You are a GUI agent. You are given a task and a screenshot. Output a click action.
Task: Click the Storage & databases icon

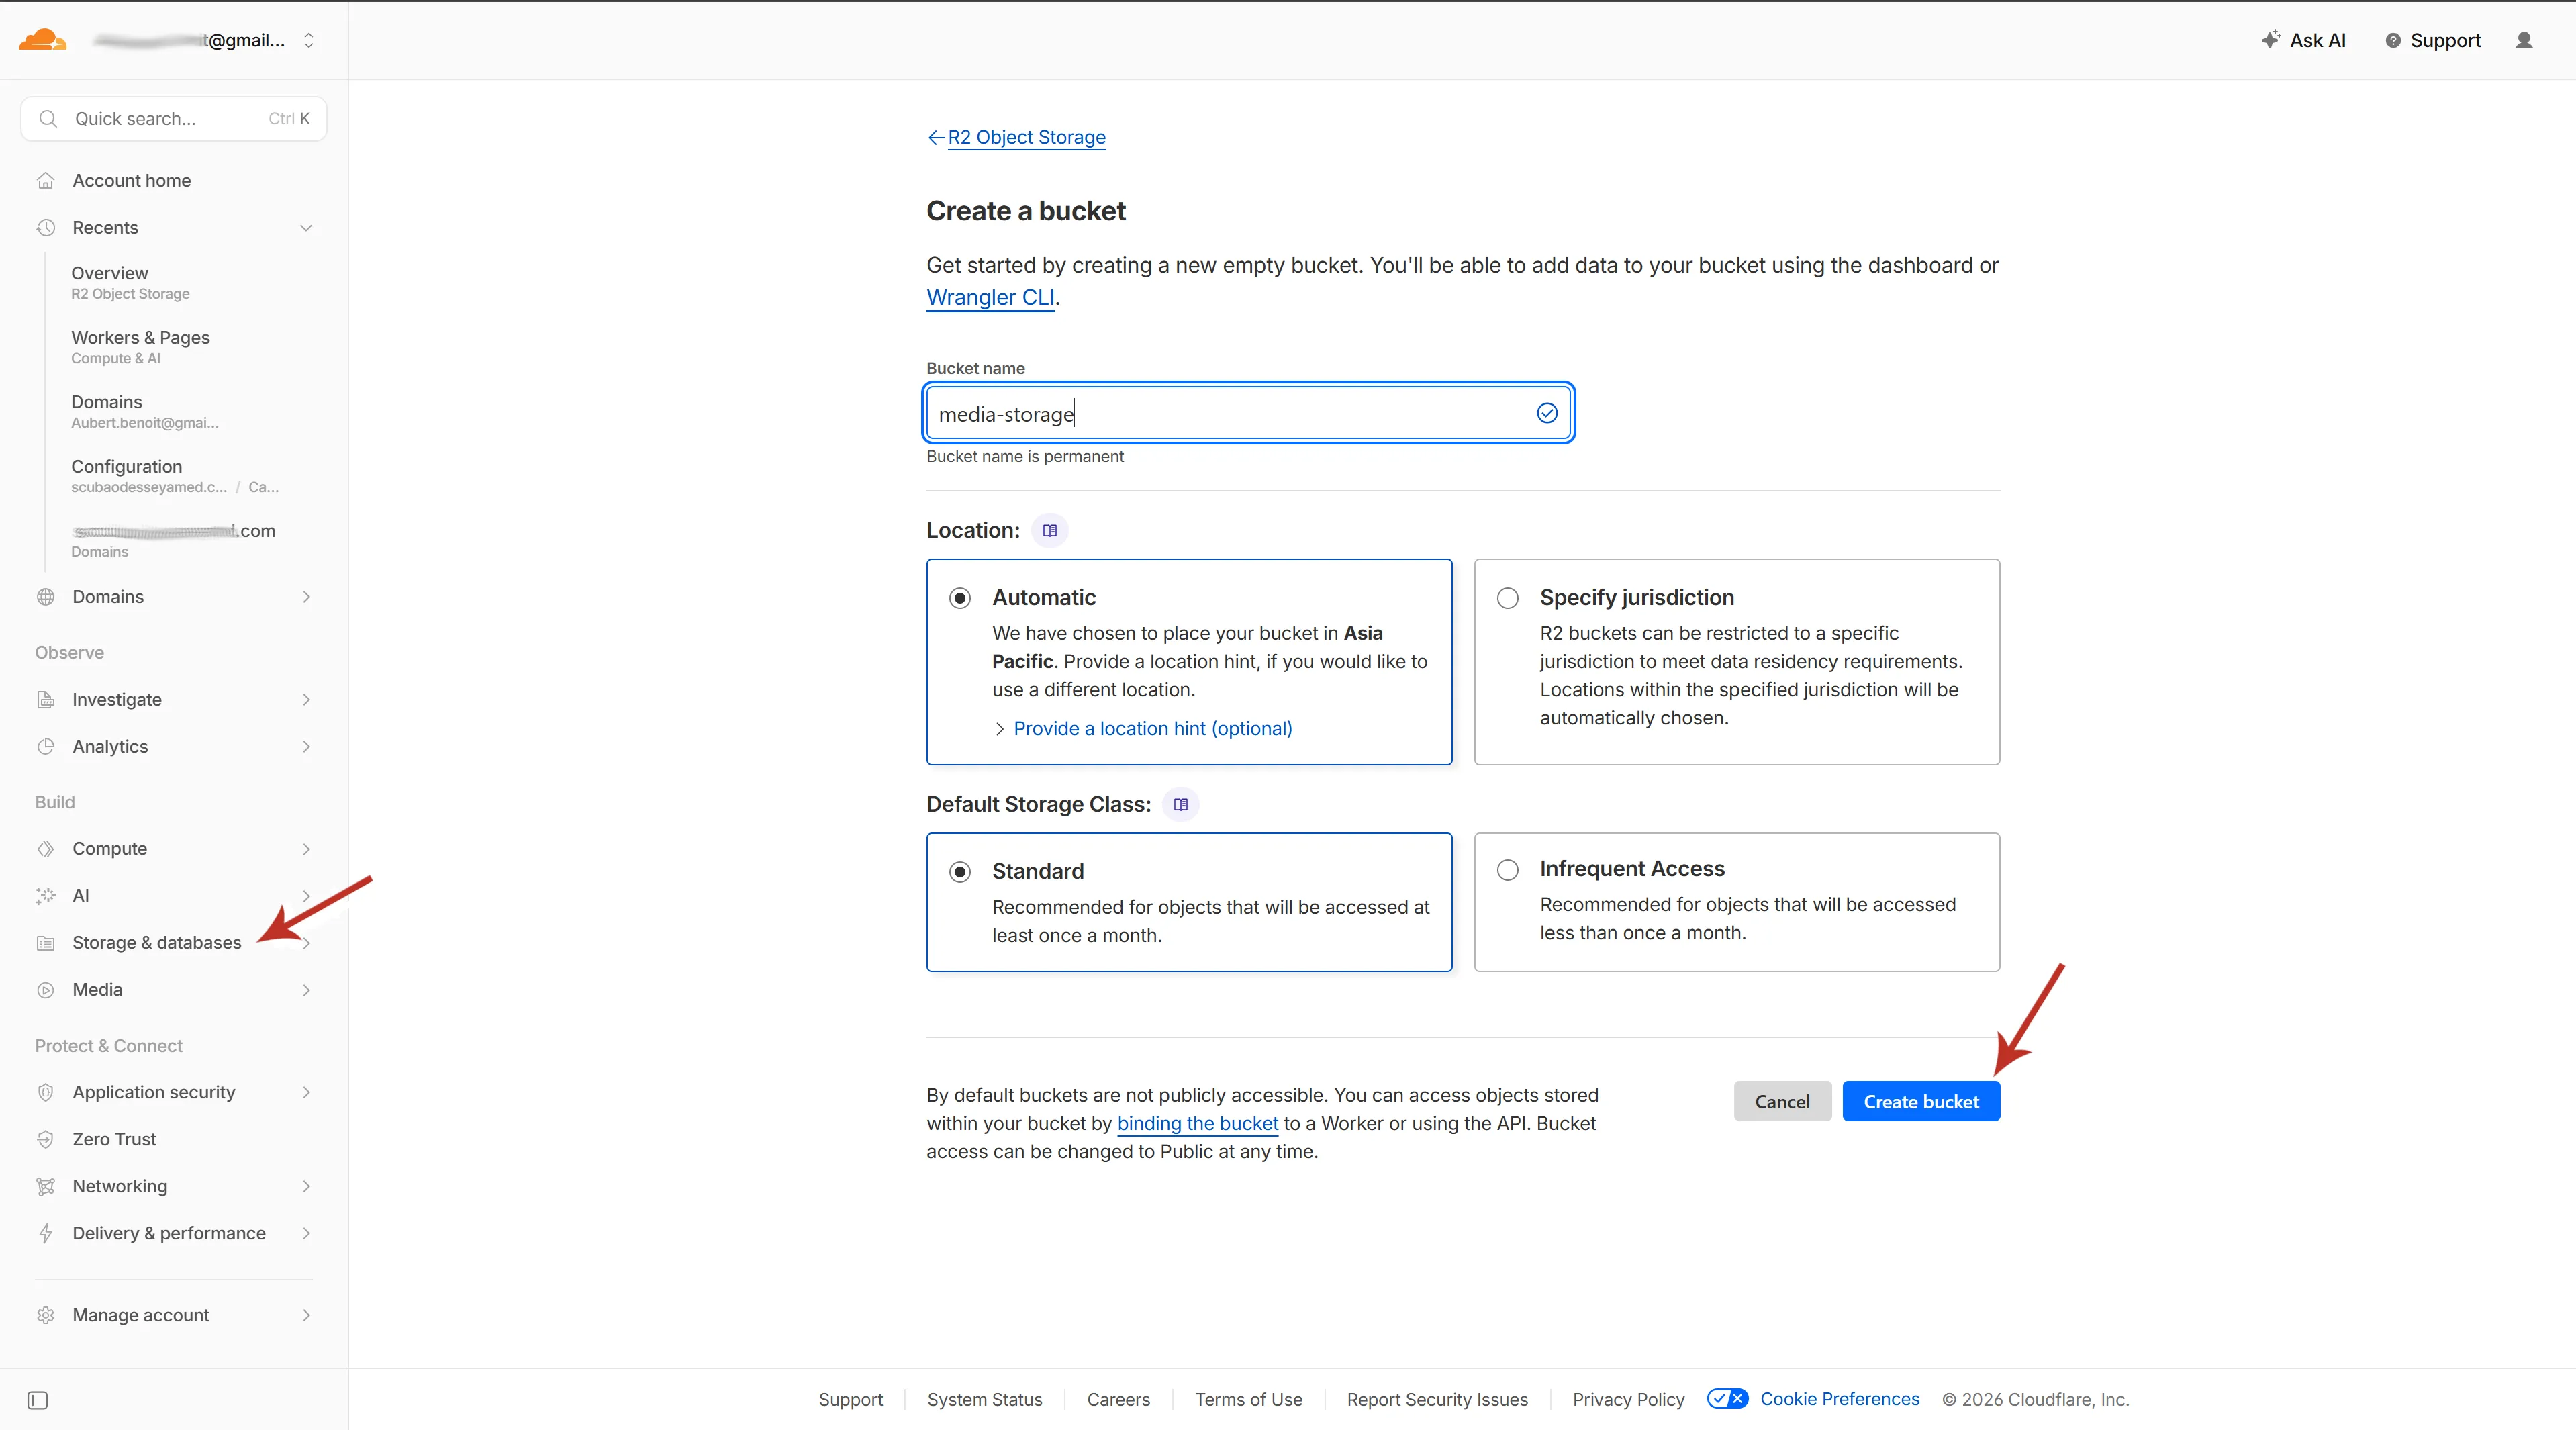click(46, 942)
